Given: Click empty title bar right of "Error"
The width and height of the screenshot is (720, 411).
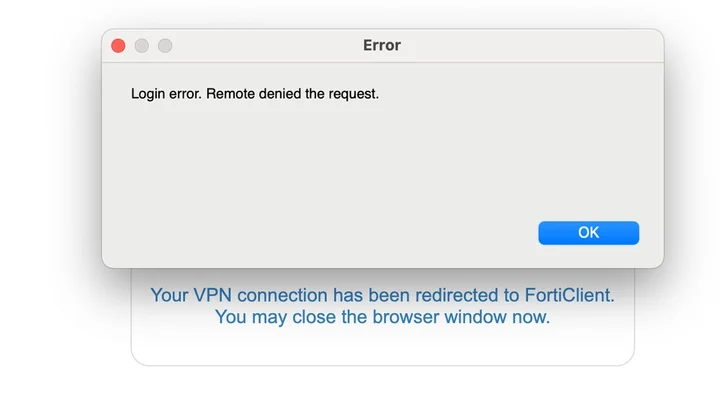Looking at the screenshot, I should click(x=530, y=46).
